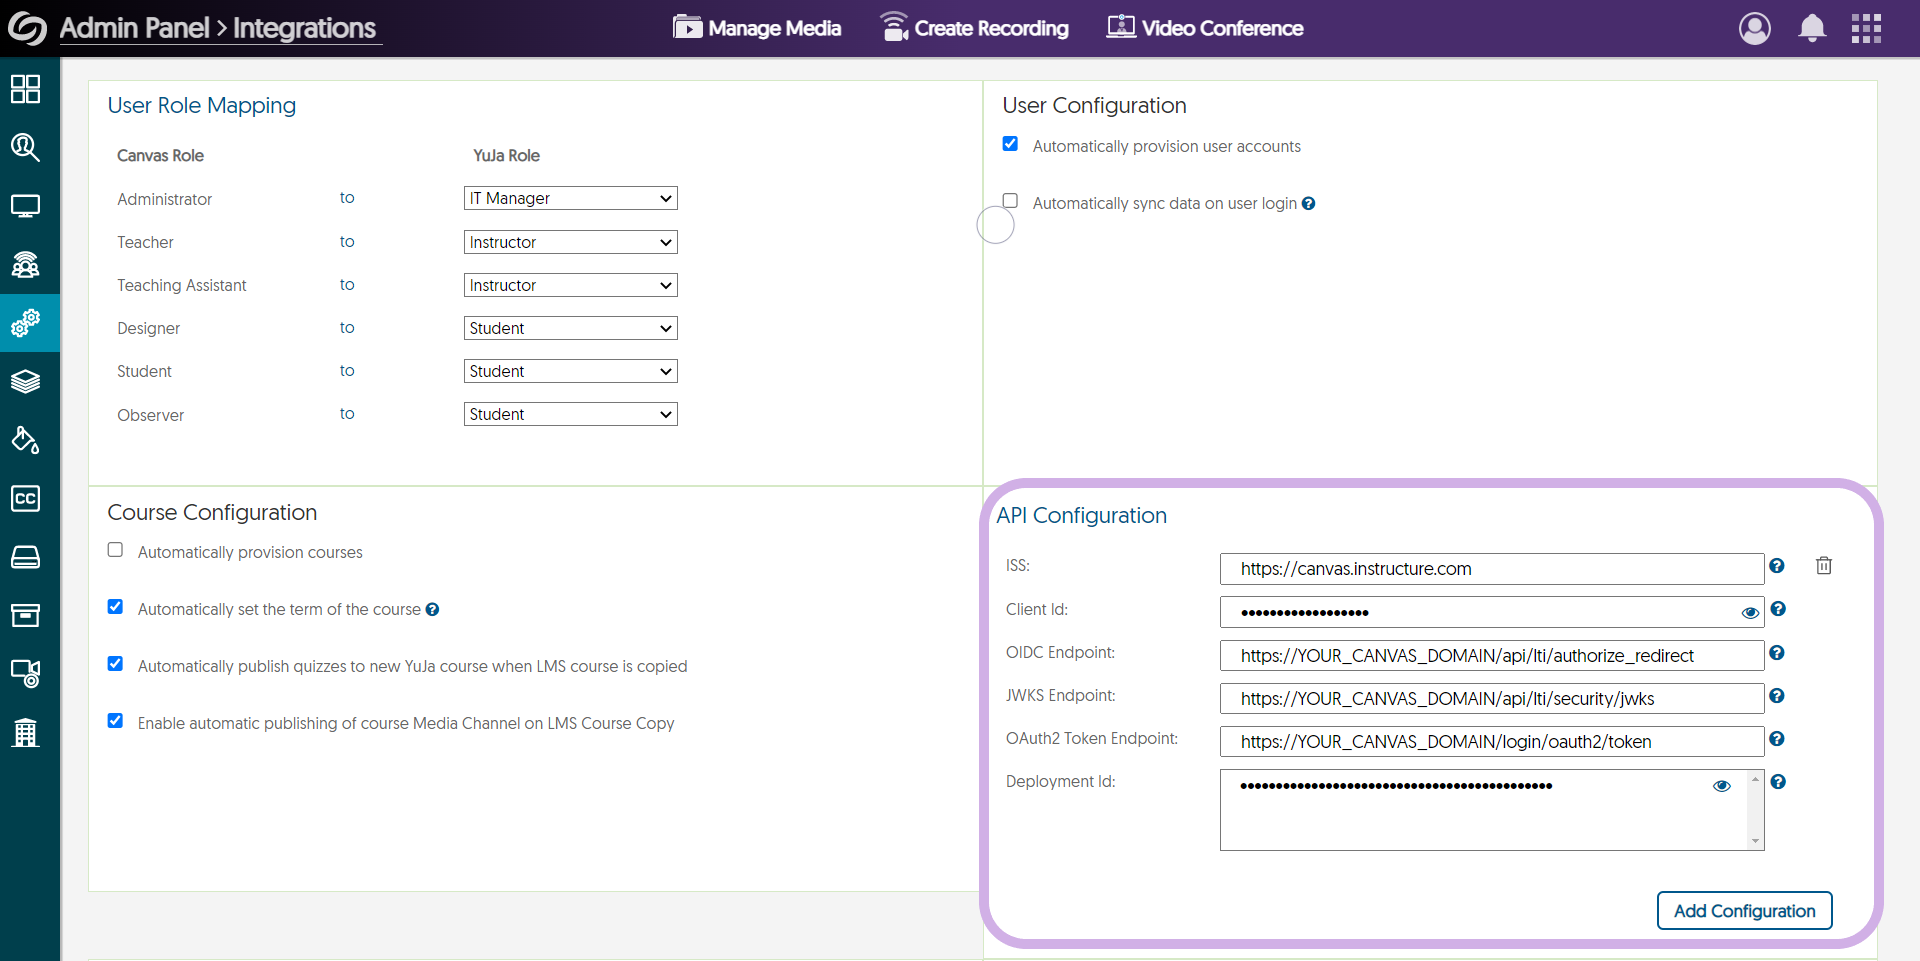Image resolution: width=1920 pixels, height=961 pixels.
Task: Open the stacked layers icon in sidebar
Action: point(26,381)
